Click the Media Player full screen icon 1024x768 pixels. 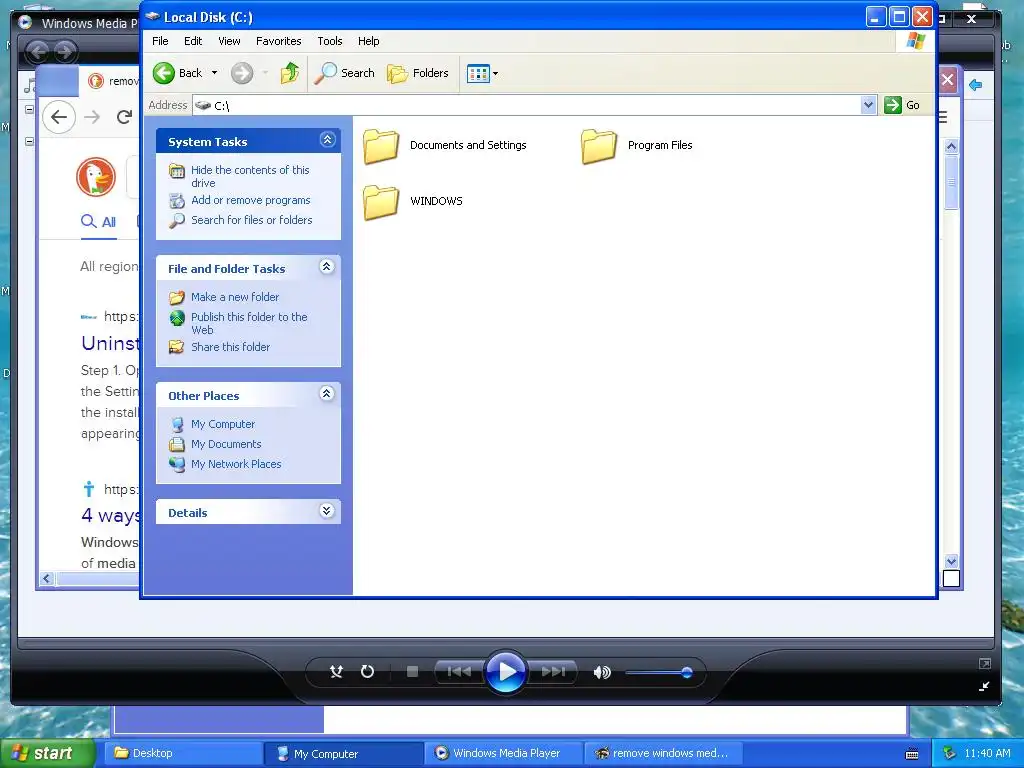[x=985, y=664]
